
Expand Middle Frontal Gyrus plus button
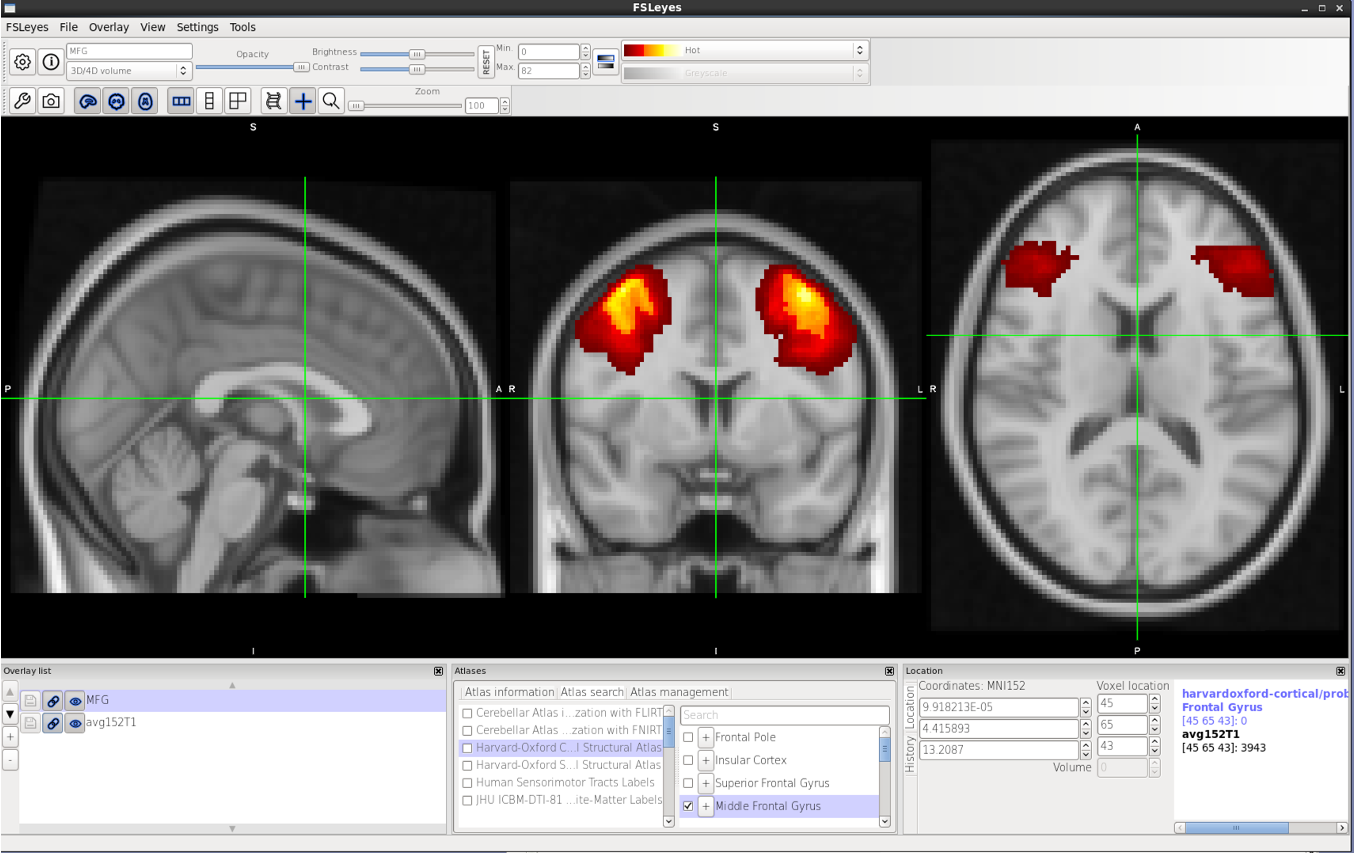[705, 806]
